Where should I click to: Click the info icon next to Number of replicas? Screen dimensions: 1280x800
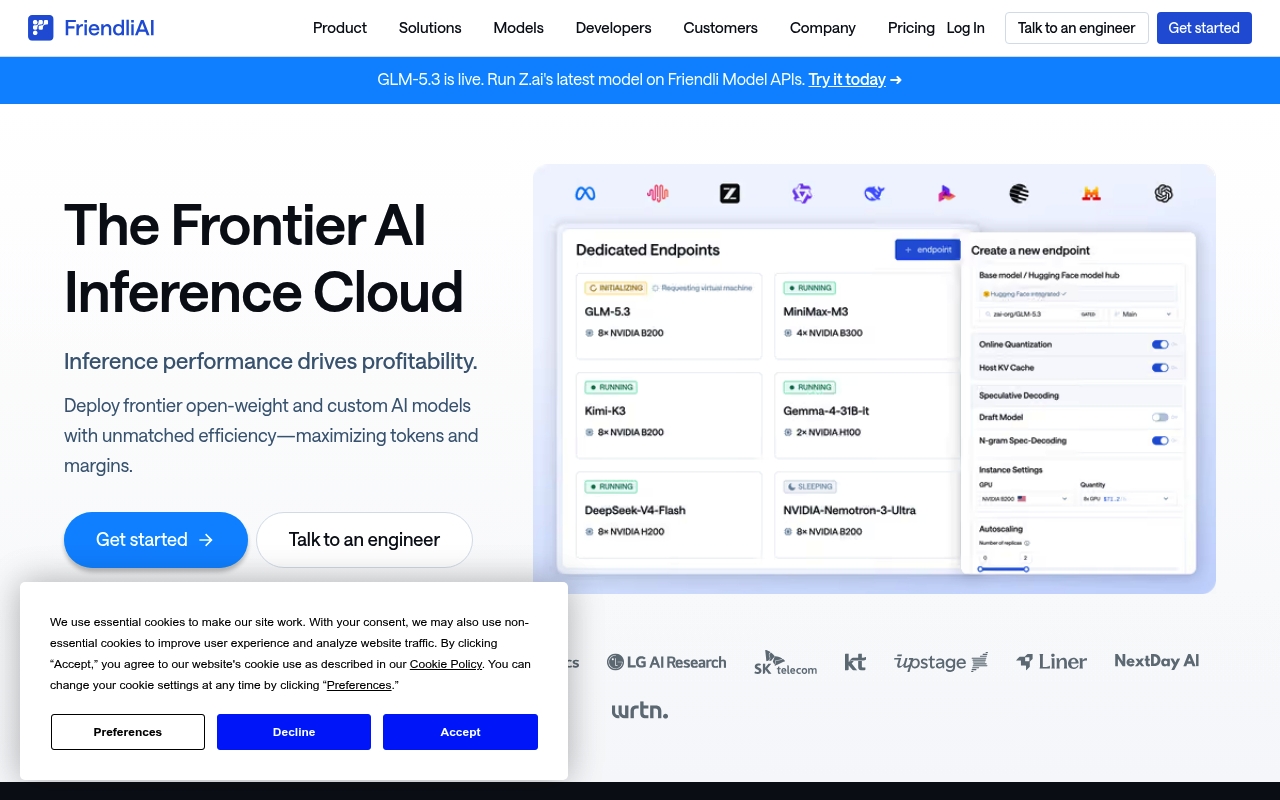point(1027,543)
